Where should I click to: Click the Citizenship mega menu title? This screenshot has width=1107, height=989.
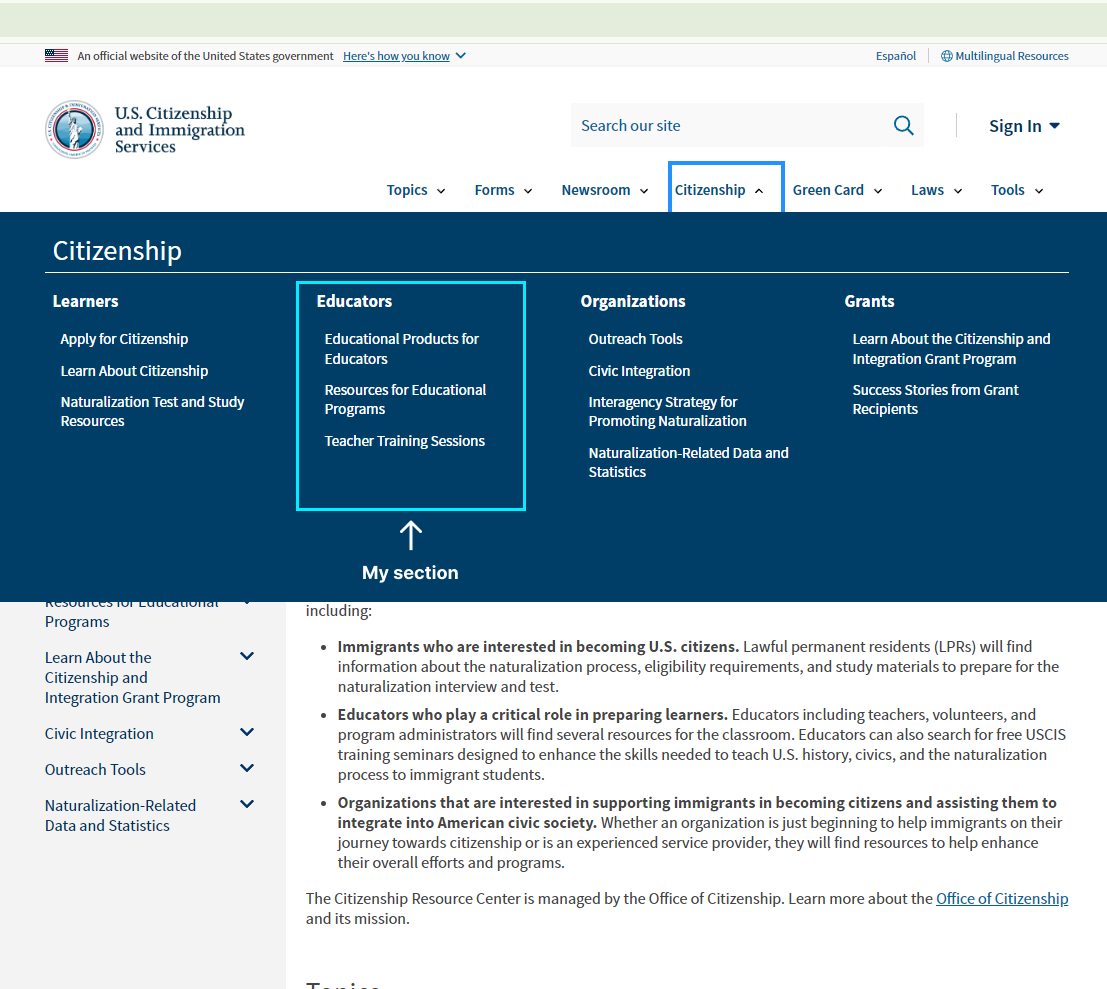click(x=117, y=251)
